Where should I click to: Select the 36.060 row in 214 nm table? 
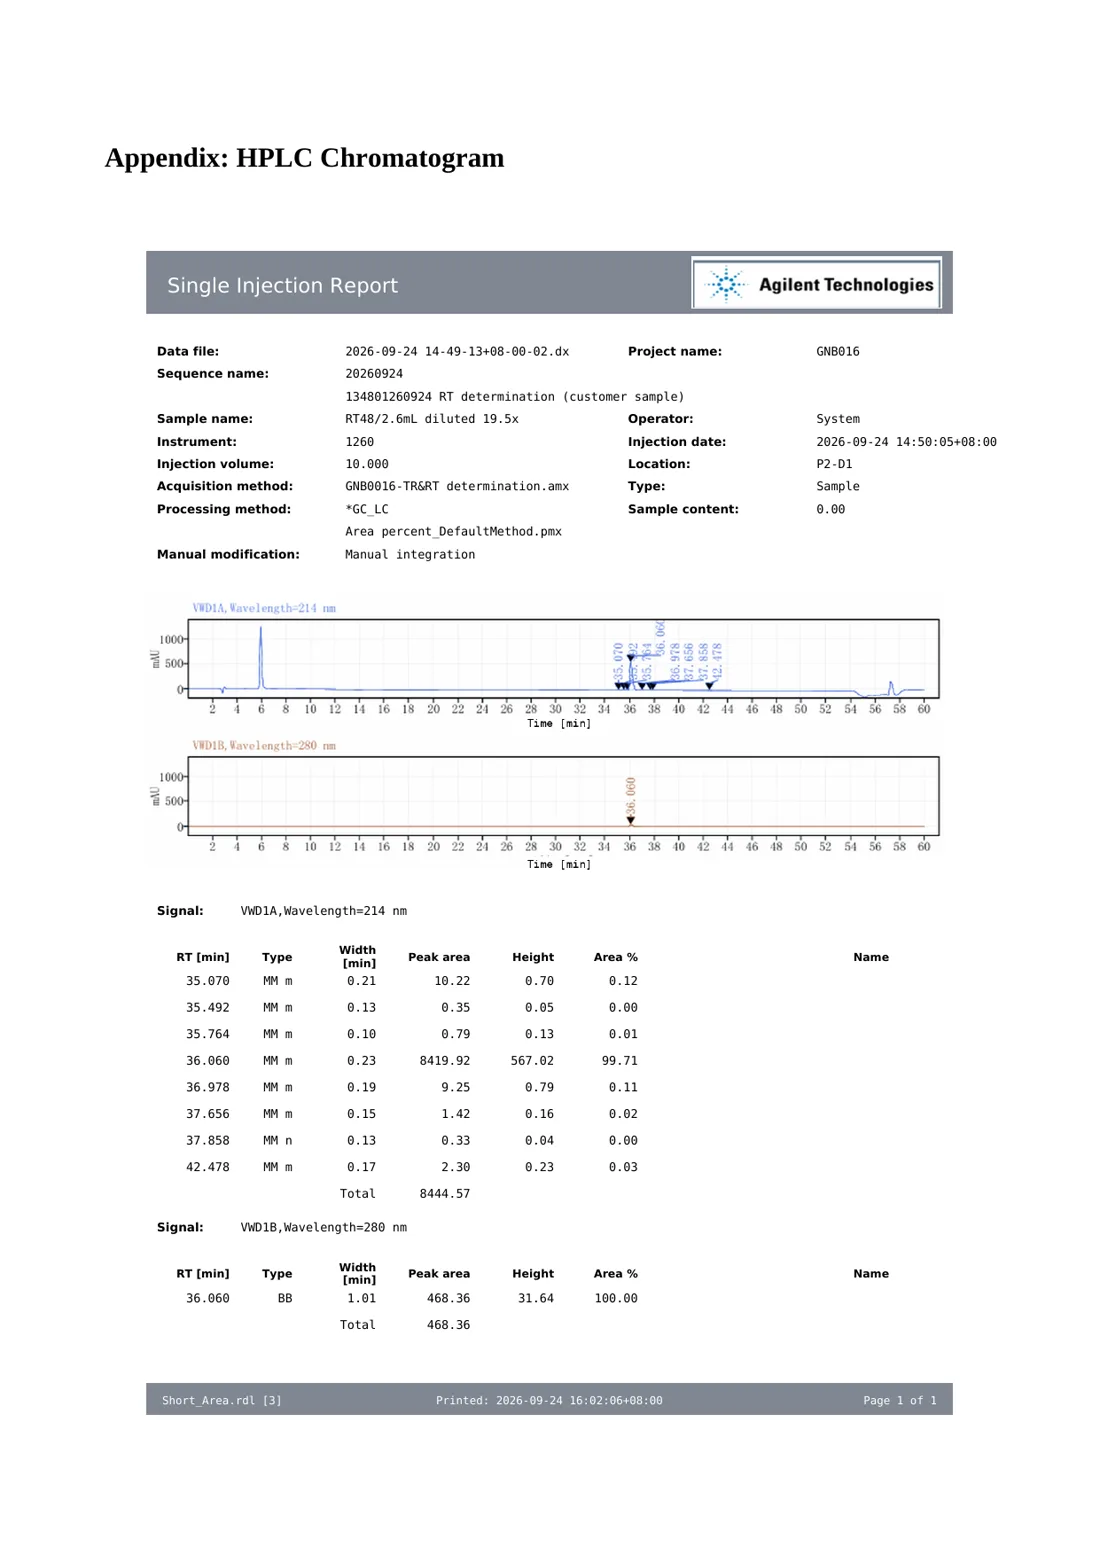(407, 1061)
